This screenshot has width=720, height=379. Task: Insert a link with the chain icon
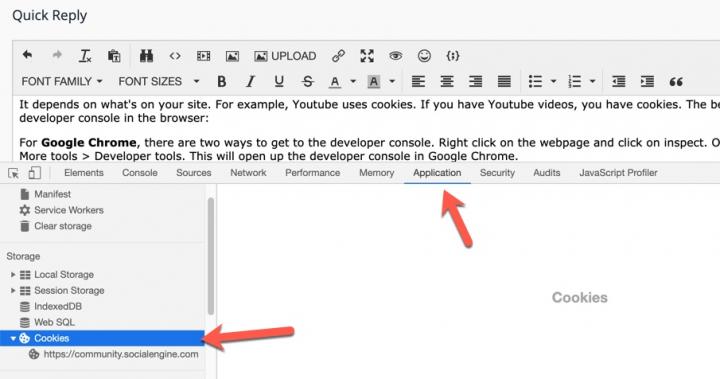pos(338,56)
